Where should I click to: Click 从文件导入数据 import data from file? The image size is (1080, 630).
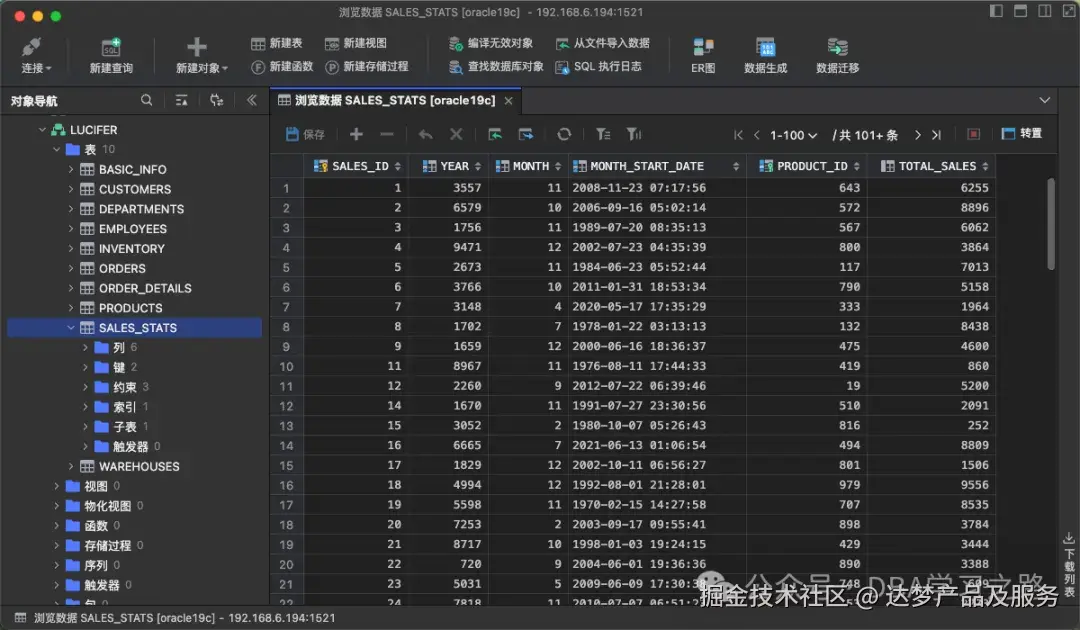coord(602,43)
